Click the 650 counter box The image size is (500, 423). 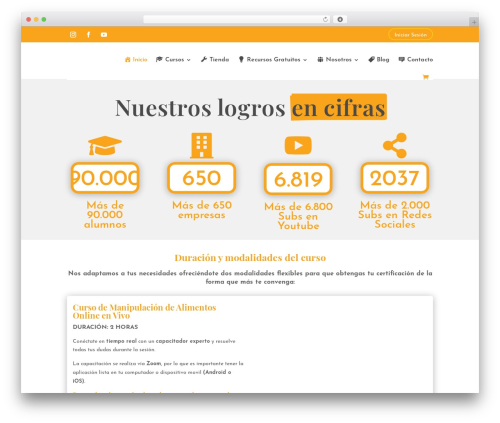coord(202,178)
